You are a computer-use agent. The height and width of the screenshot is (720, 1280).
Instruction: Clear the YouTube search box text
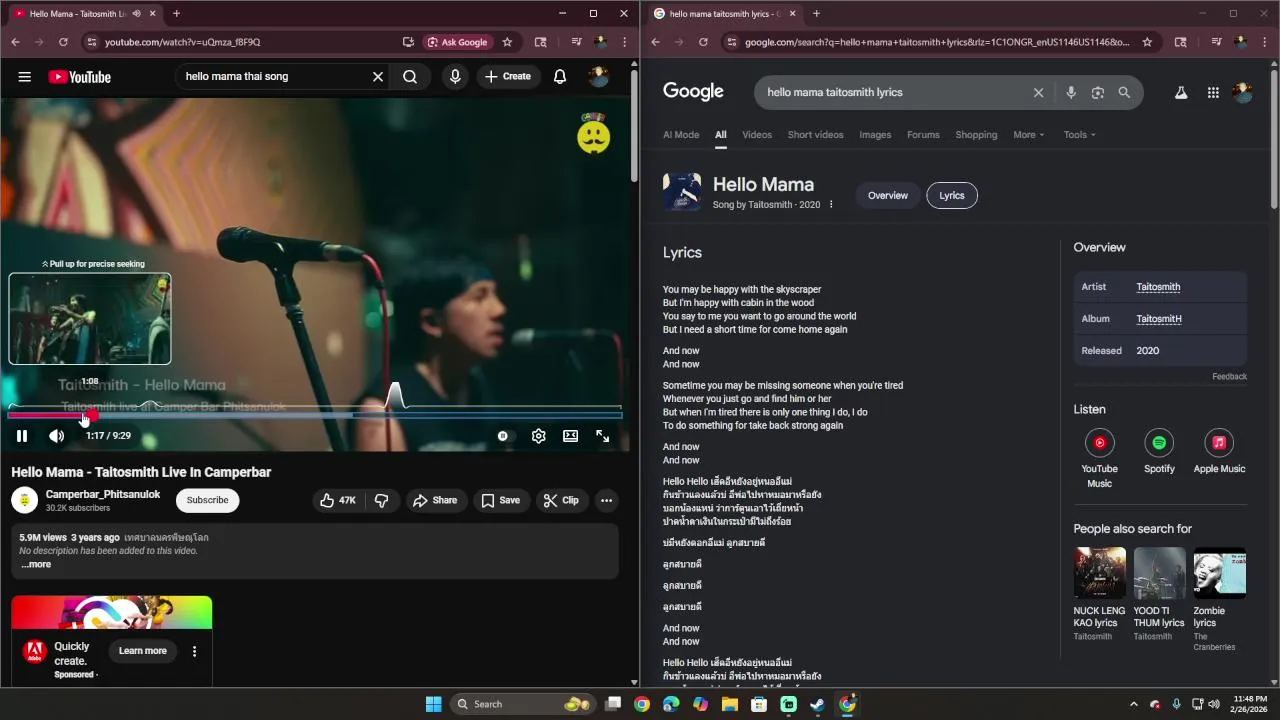[x=378, y=77]
